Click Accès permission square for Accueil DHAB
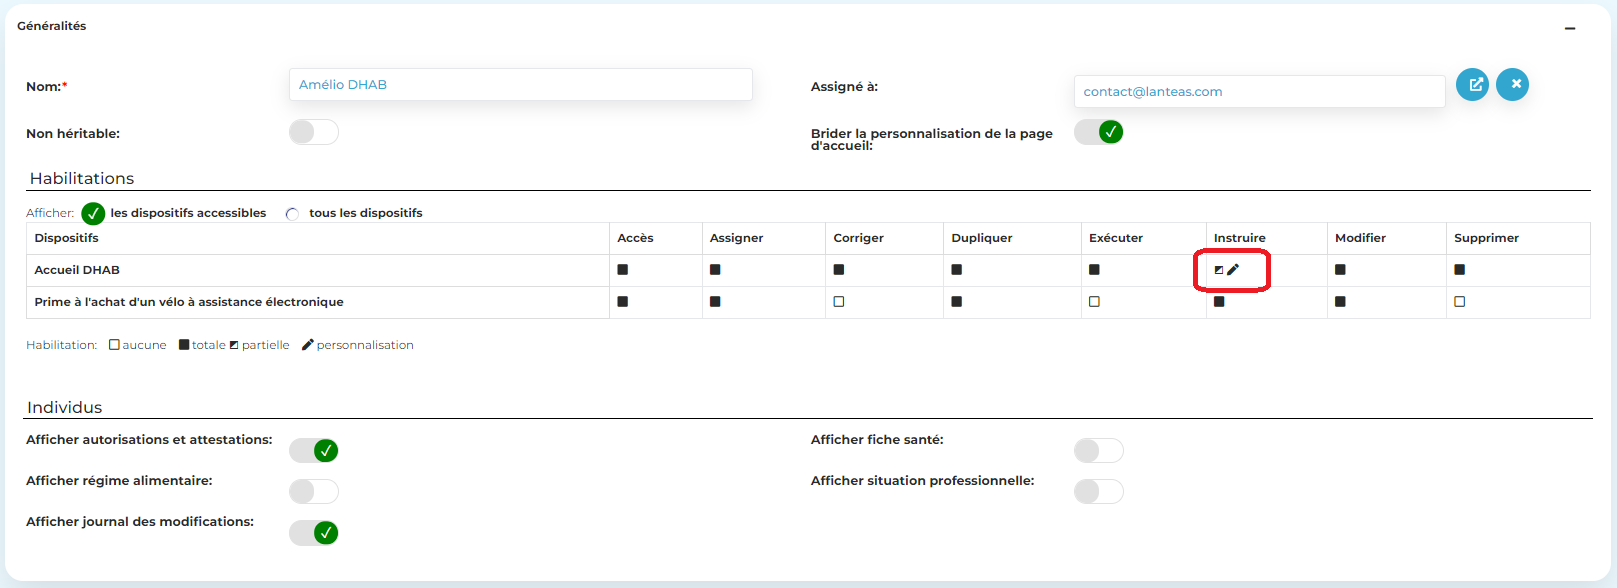Viewport: 1617px width, 588px height. pos(623,270)
